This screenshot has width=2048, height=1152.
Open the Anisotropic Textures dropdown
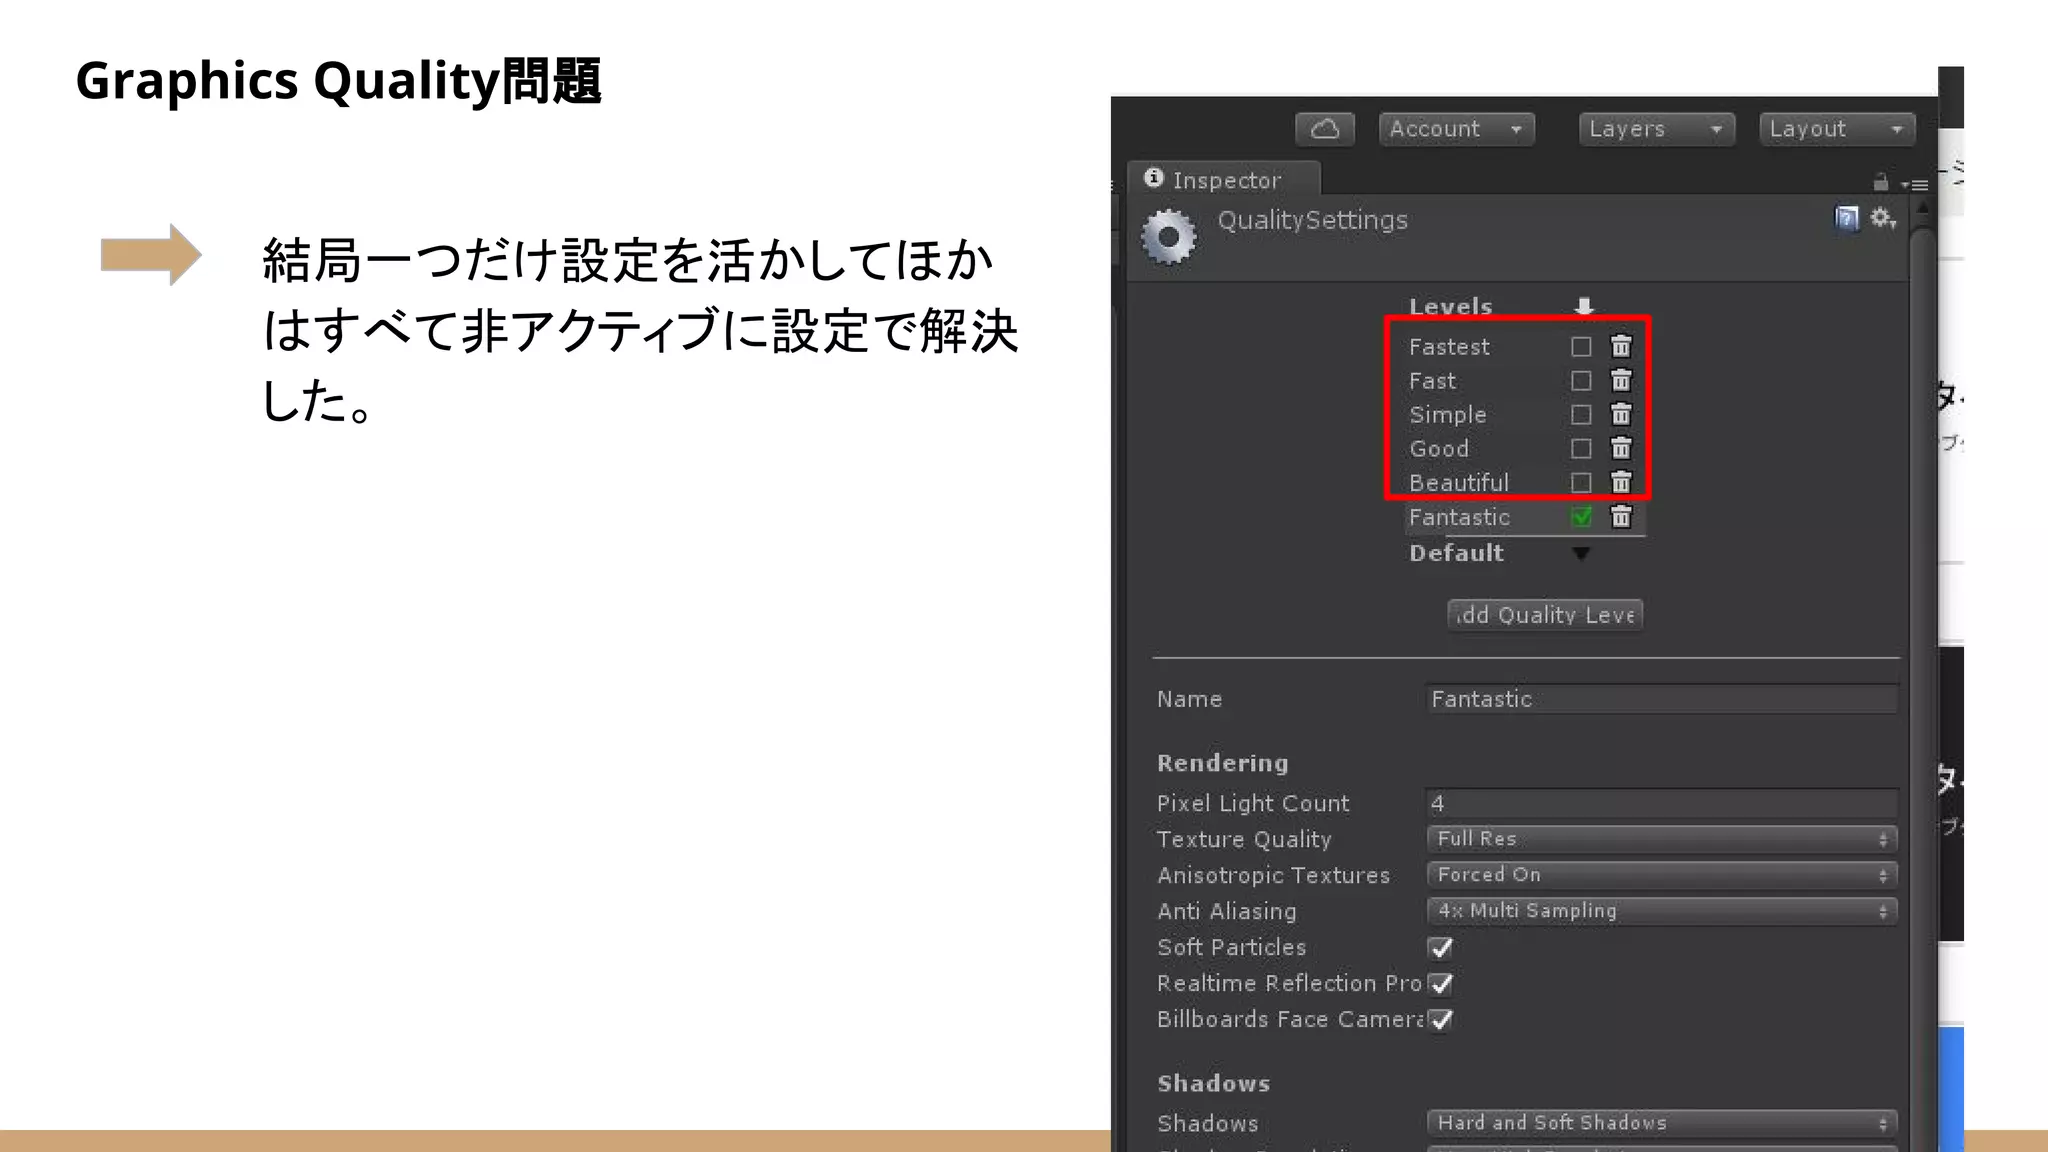click(1662, 875)
